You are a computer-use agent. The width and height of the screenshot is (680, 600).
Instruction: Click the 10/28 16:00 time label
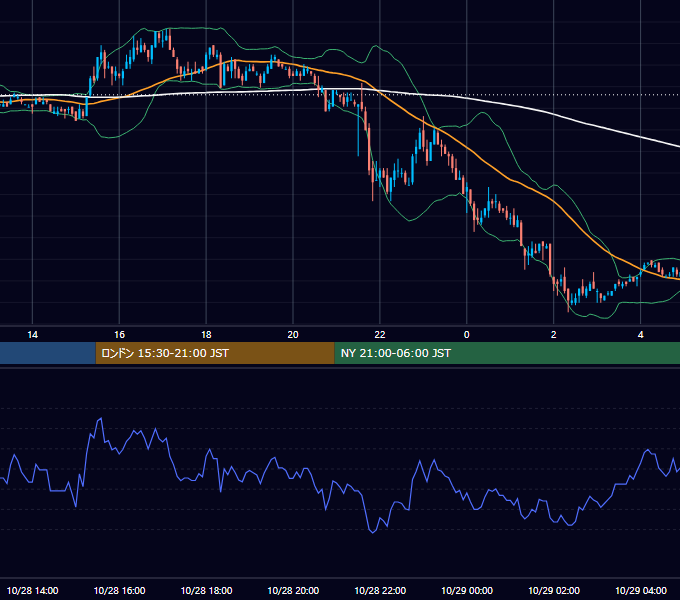(x=119, y=590)
